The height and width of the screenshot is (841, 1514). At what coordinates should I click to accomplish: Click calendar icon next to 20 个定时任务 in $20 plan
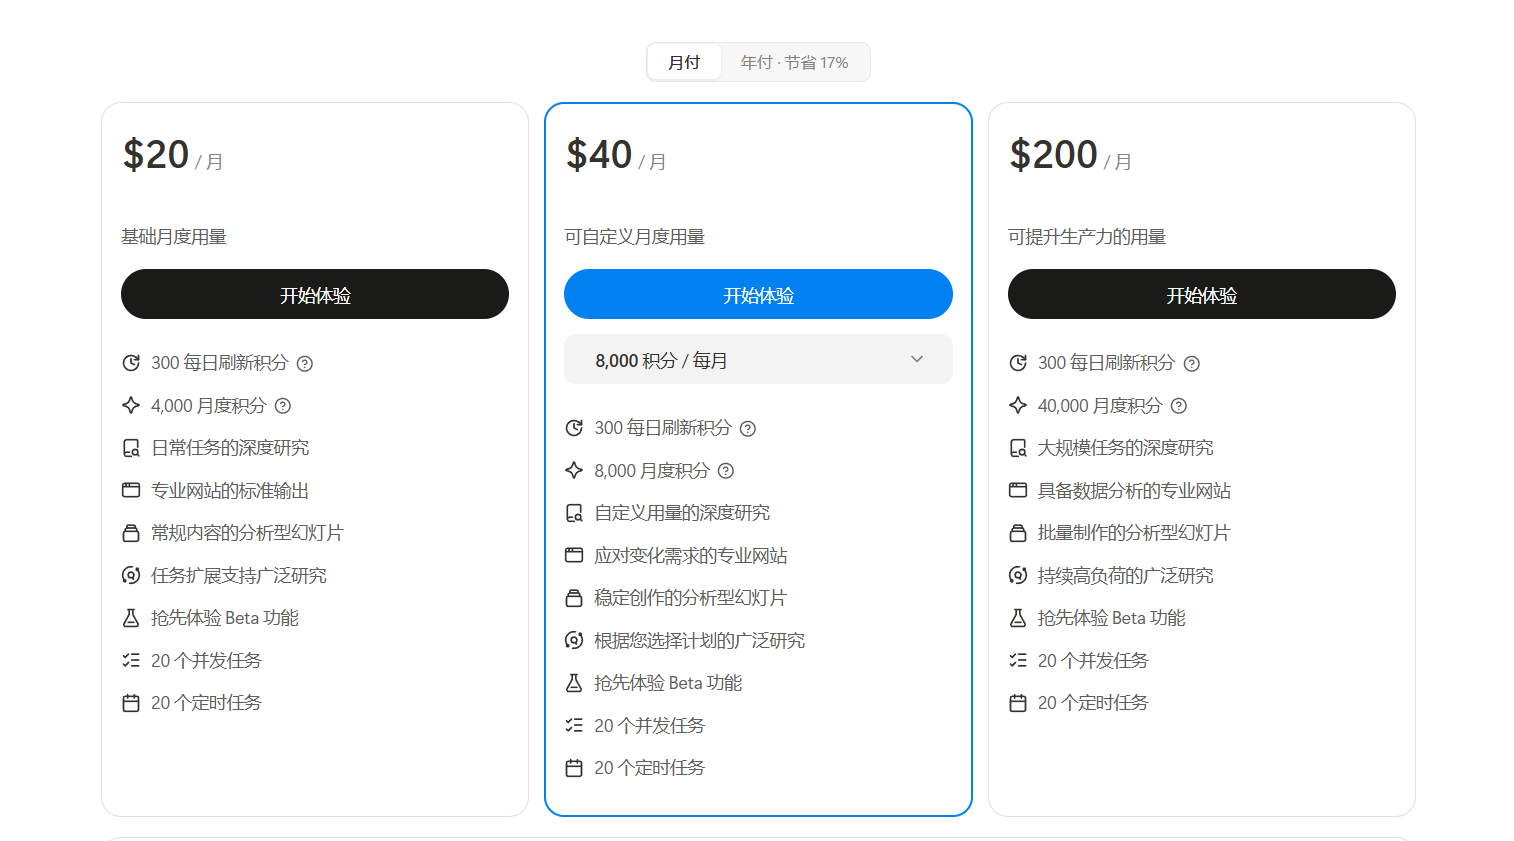pos(131,703)
